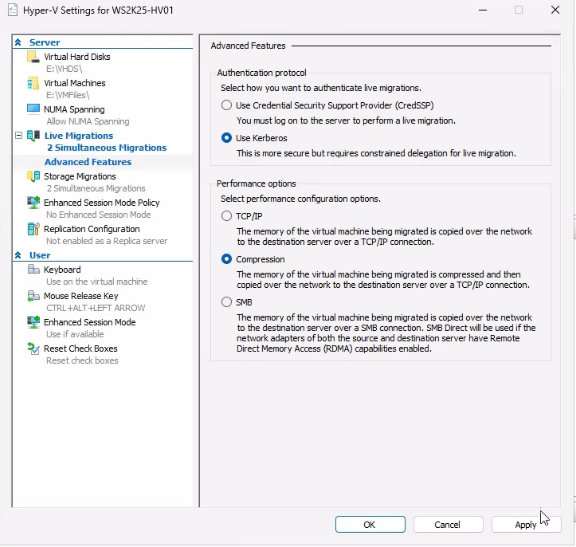Open Replication Configuration settings
The width and height of the screenshot is (576, 547).
tap(91, 229)
